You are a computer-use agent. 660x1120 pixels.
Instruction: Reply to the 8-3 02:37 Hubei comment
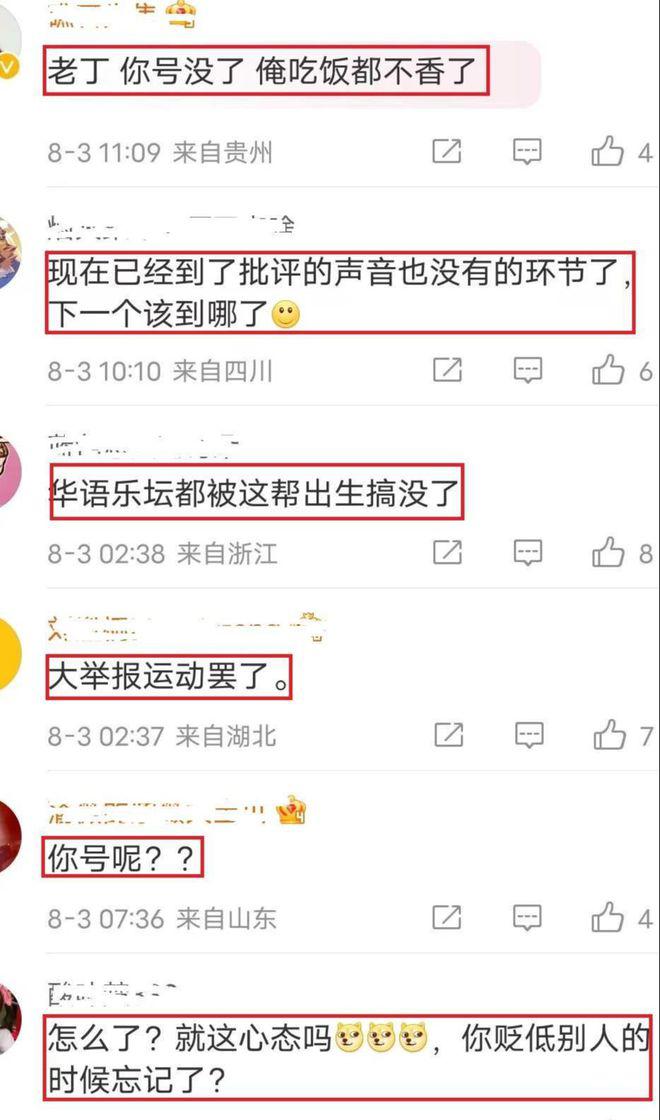tap(529, 735)
